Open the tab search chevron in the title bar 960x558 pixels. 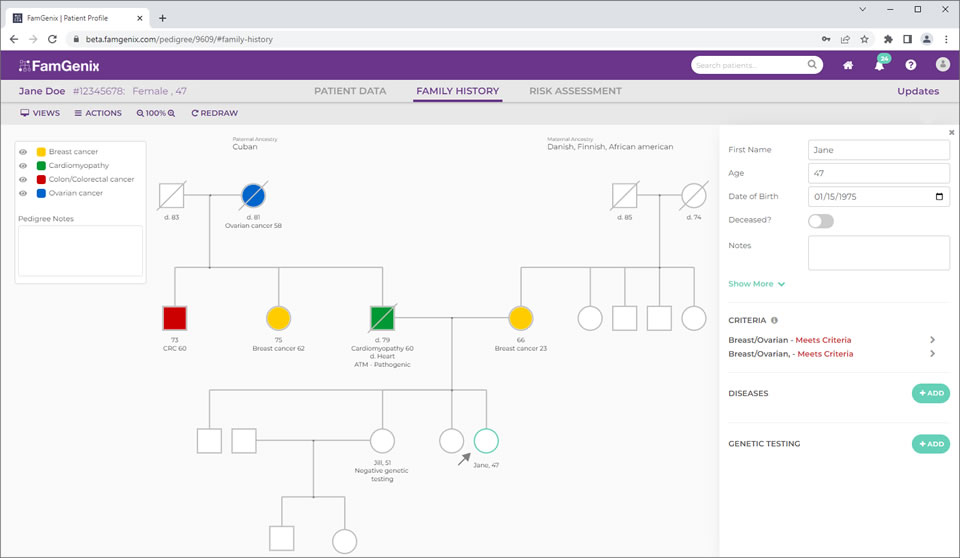tap(862, 9)
